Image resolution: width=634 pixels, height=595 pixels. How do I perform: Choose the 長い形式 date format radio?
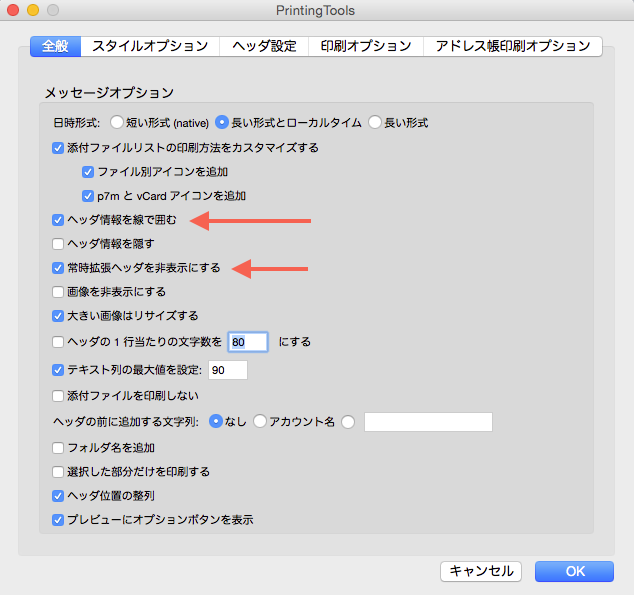click(x=375, y=122)
